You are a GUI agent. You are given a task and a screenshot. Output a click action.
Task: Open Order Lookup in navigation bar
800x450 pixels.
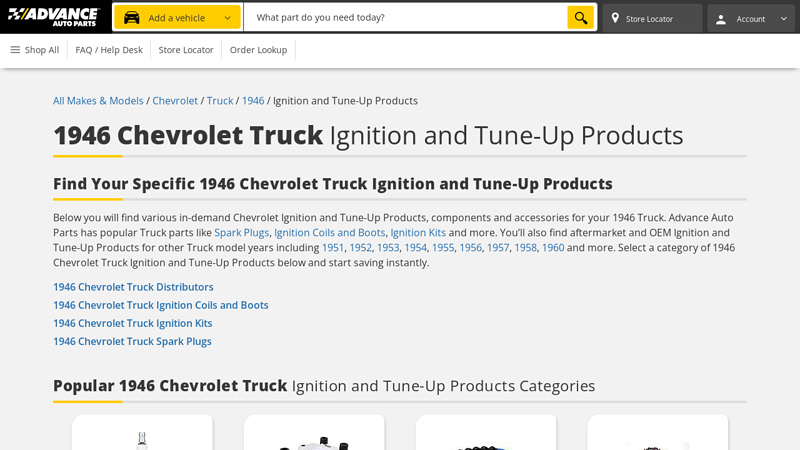click(x=258, y=50)
